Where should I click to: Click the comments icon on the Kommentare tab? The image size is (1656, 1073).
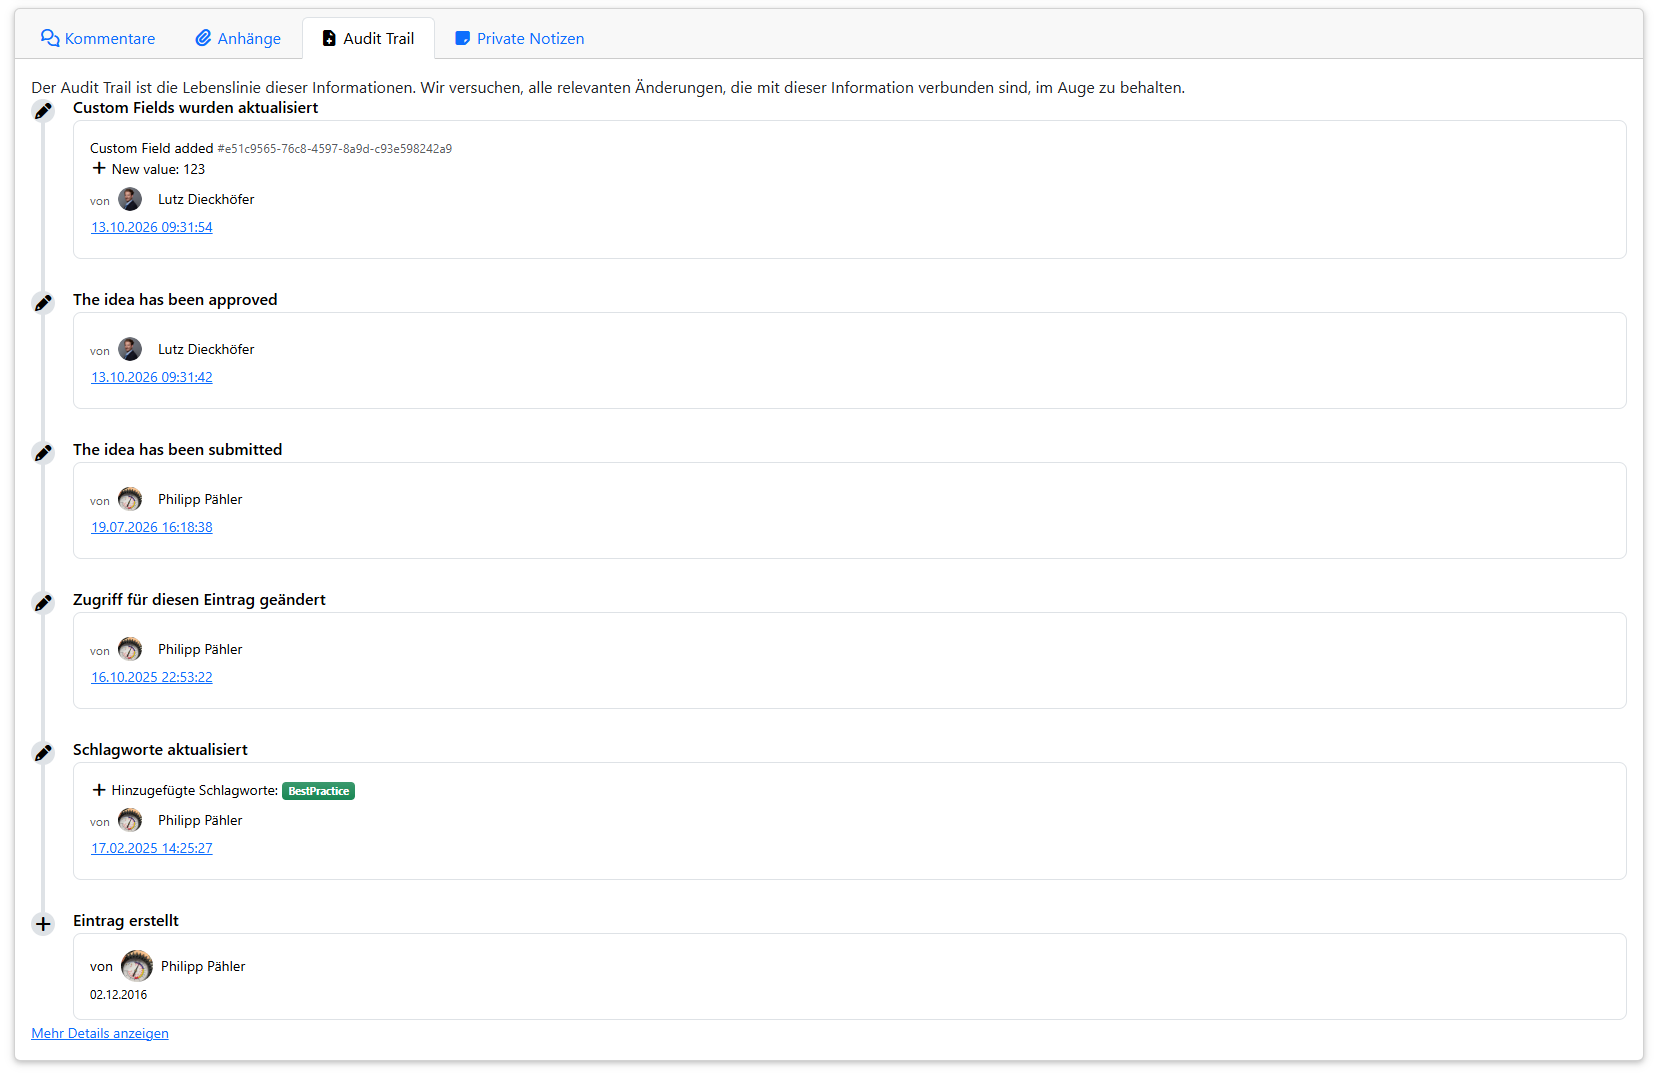pyautogui.click(x=50, y=38)
